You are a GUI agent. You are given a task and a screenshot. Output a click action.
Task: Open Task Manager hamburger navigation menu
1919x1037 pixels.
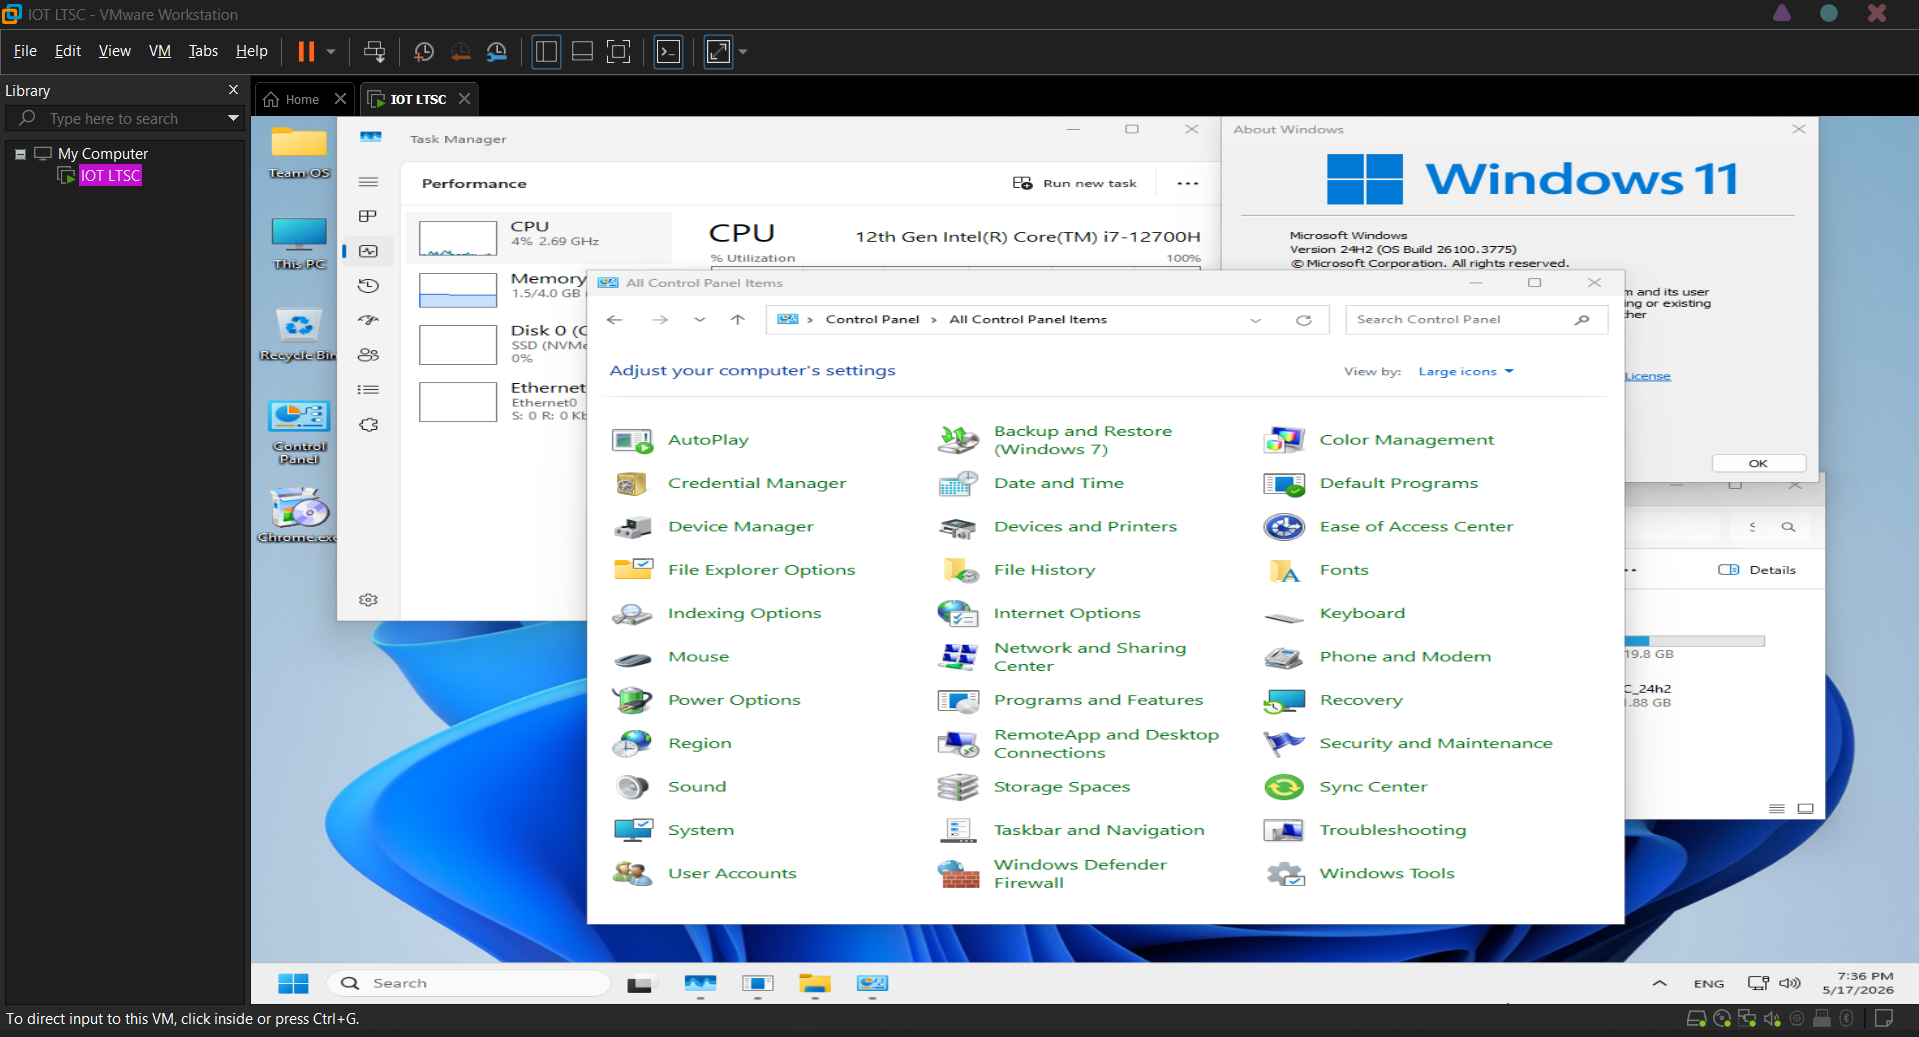coord(368,181)
